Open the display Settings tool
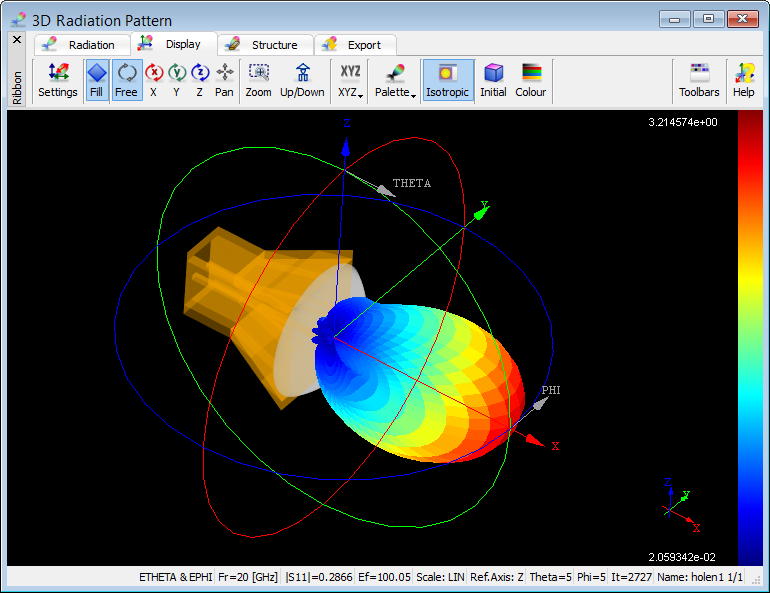Screen dimensions: 770x593 (57, 80)
